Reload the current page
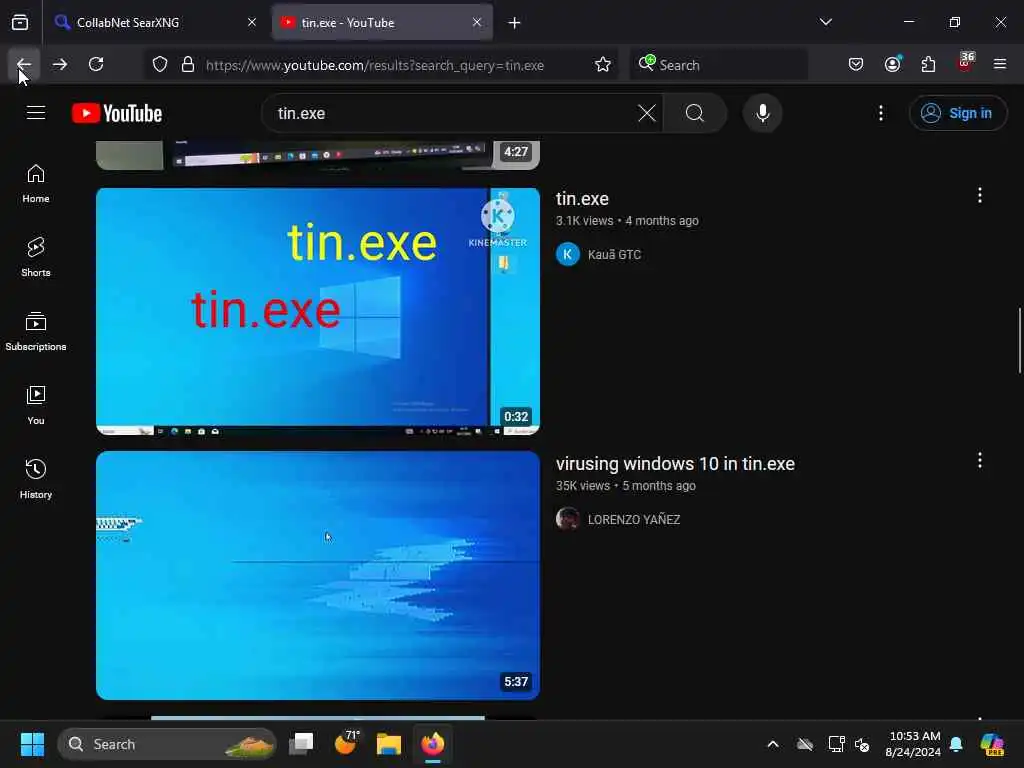1024x768 pixels. (96, 65)
